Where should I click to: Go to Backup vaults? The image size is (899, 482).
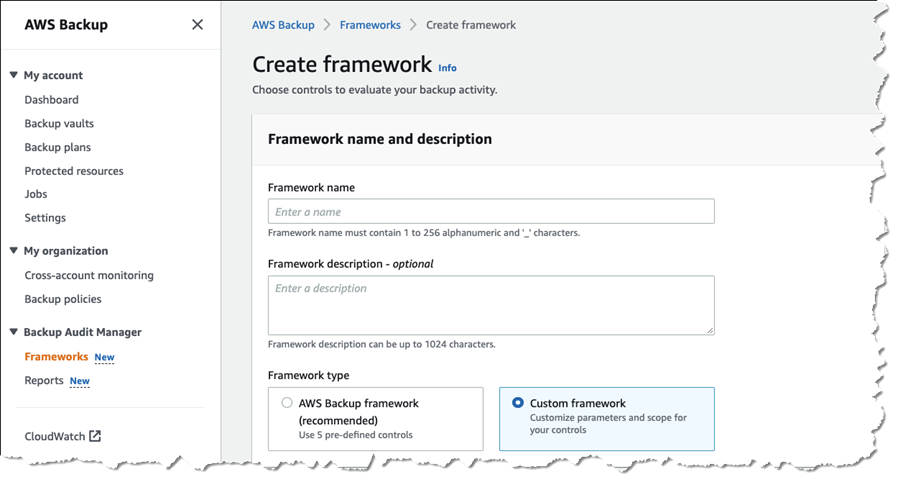[x=59, y=123]
